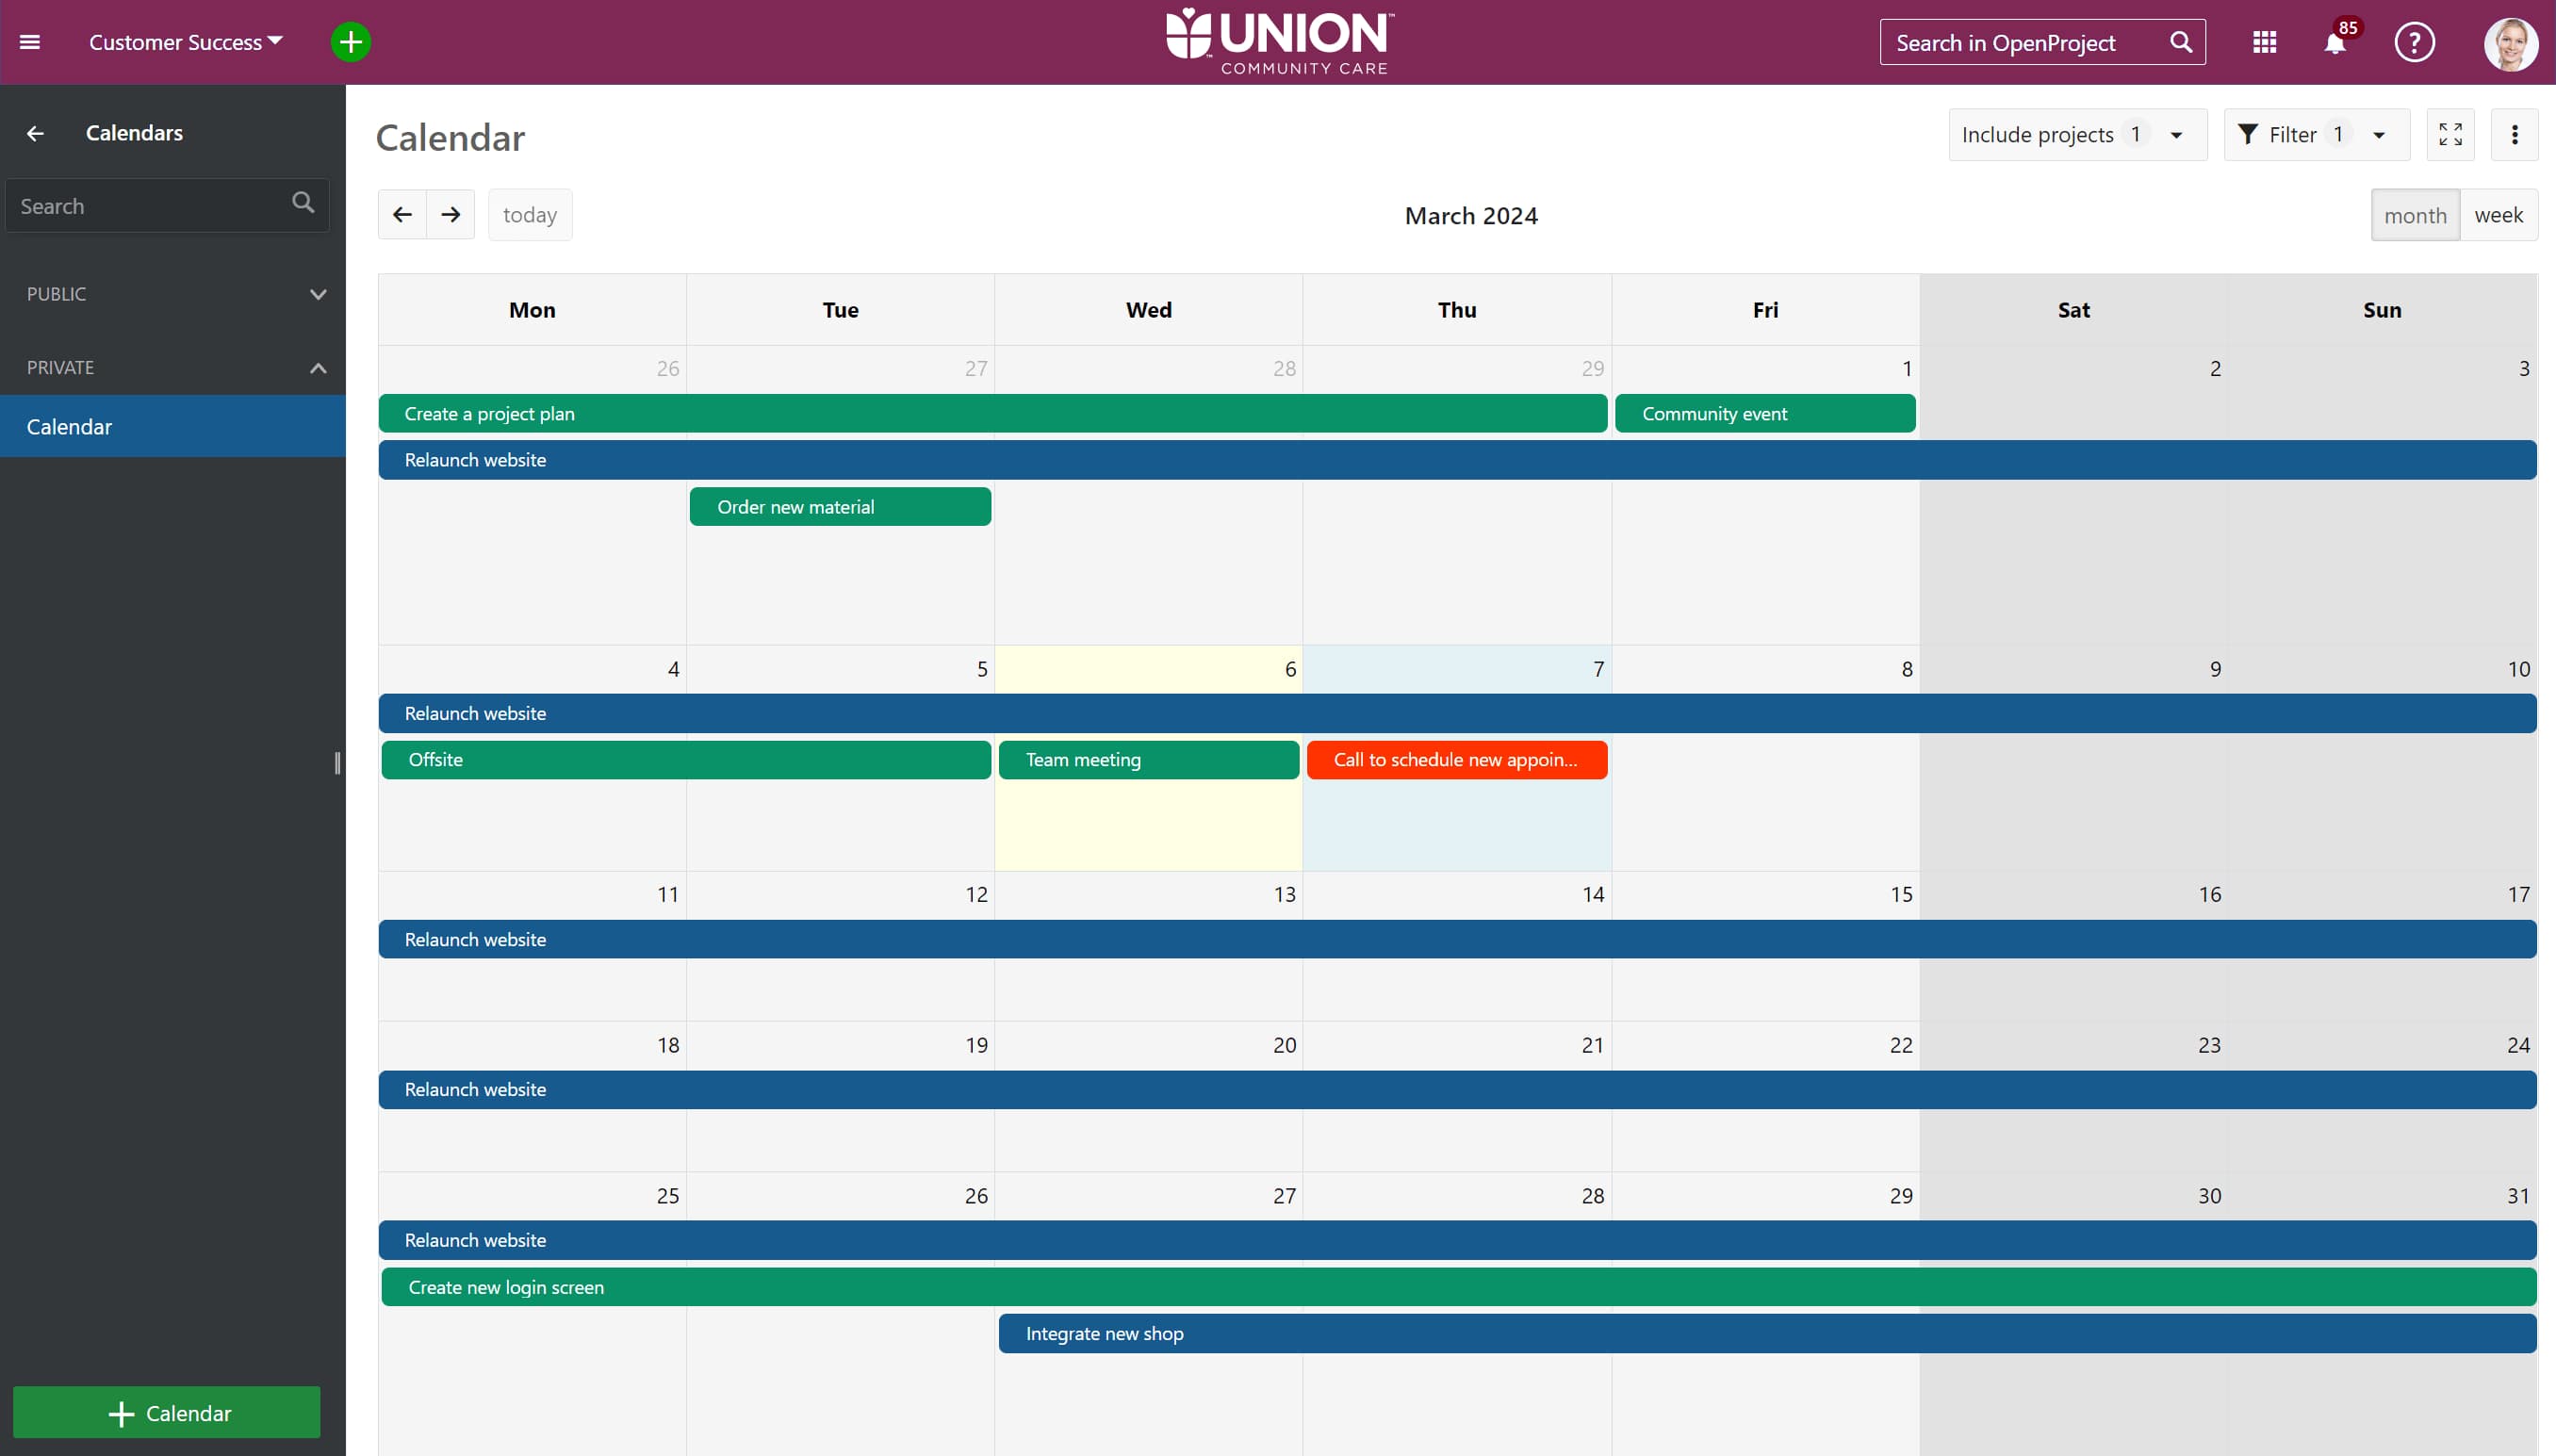Open the three-dot more options menu

(x=2514, y=134)
